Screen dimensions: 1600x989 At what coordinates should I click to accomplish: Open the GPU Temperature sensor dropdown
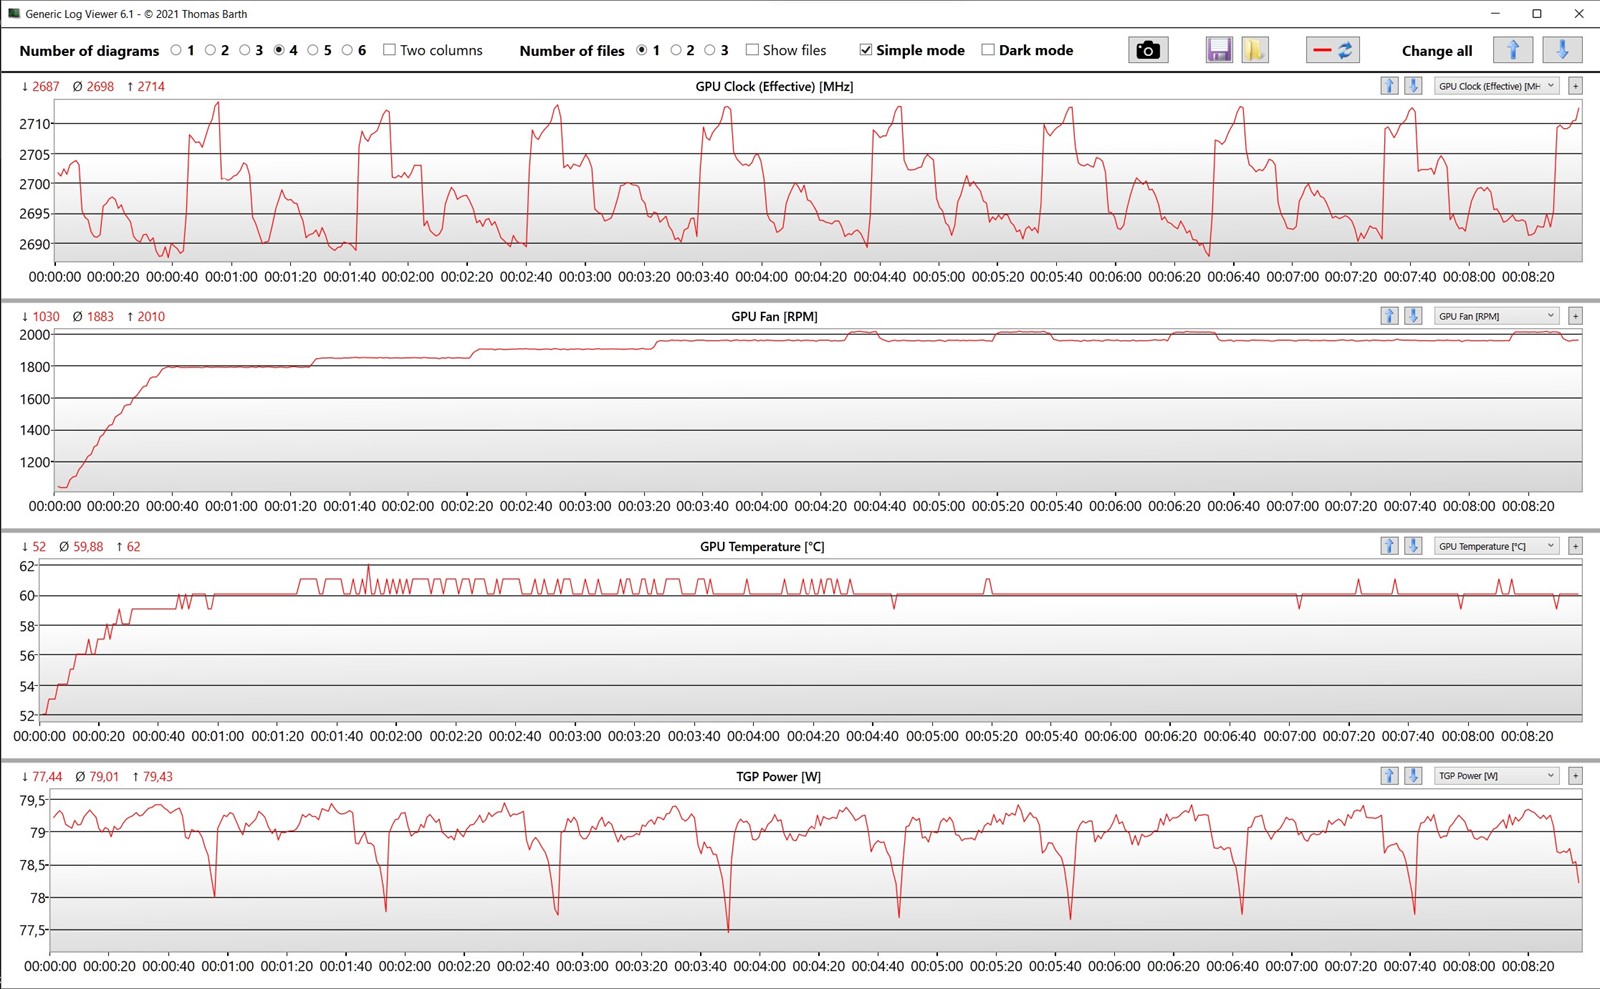pyautogui.click(x=1496, y=546)
